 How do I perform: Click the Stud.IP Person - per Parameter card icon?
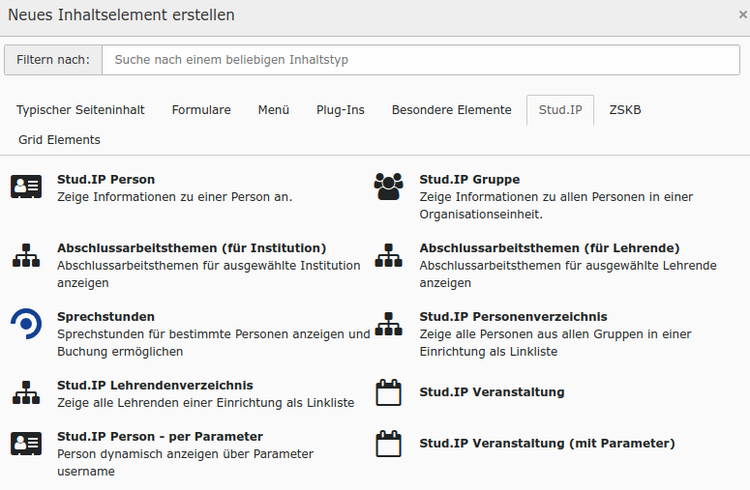pos(26,444)
